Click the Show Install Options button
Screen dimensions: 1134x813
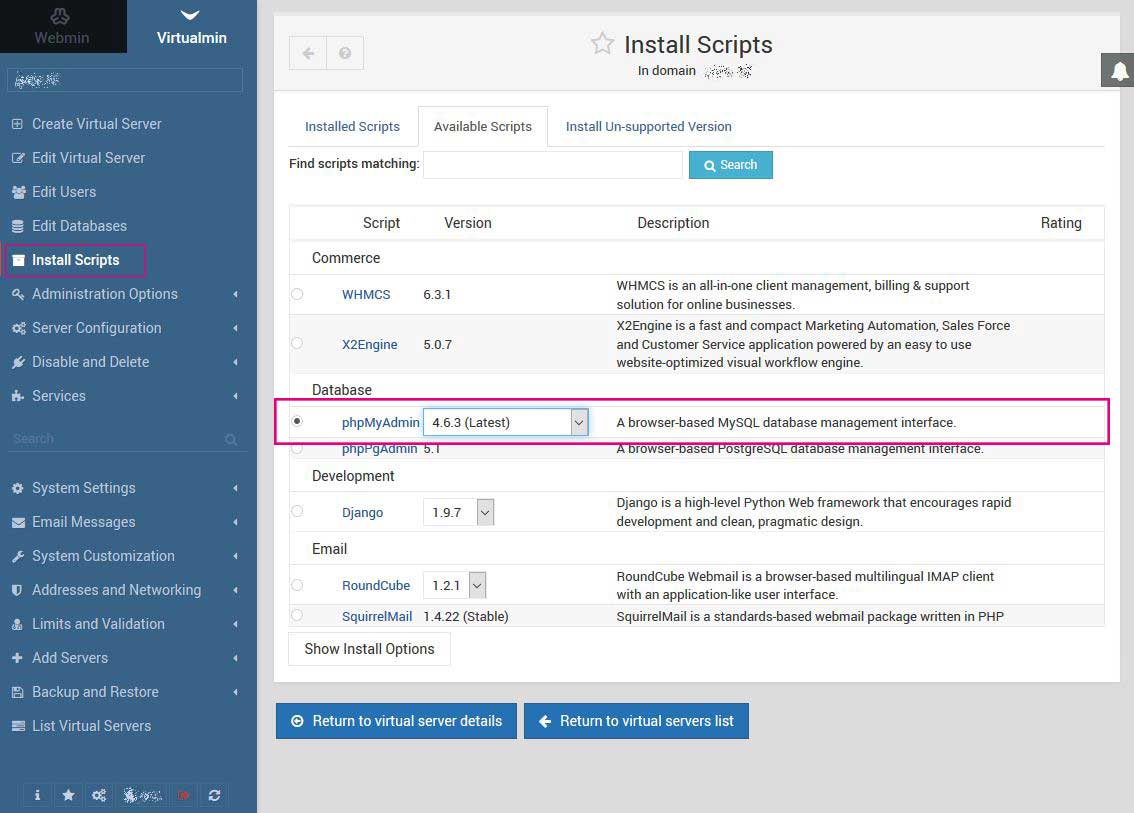(369, 649)
